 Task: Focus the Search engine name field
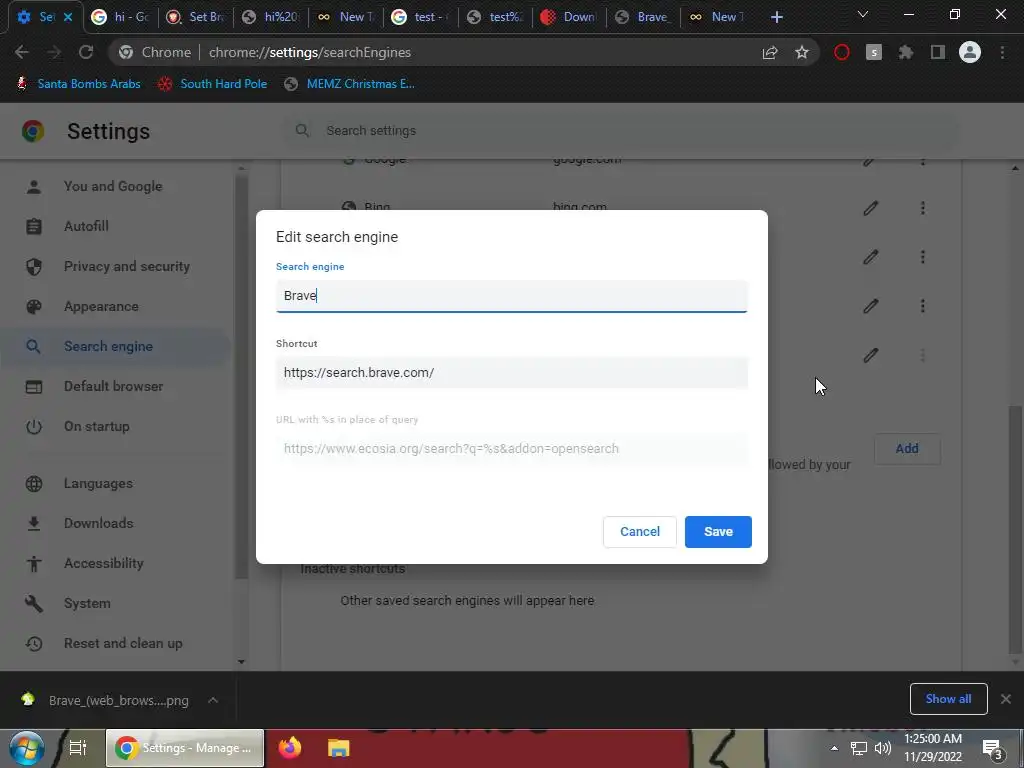(511, 296)
